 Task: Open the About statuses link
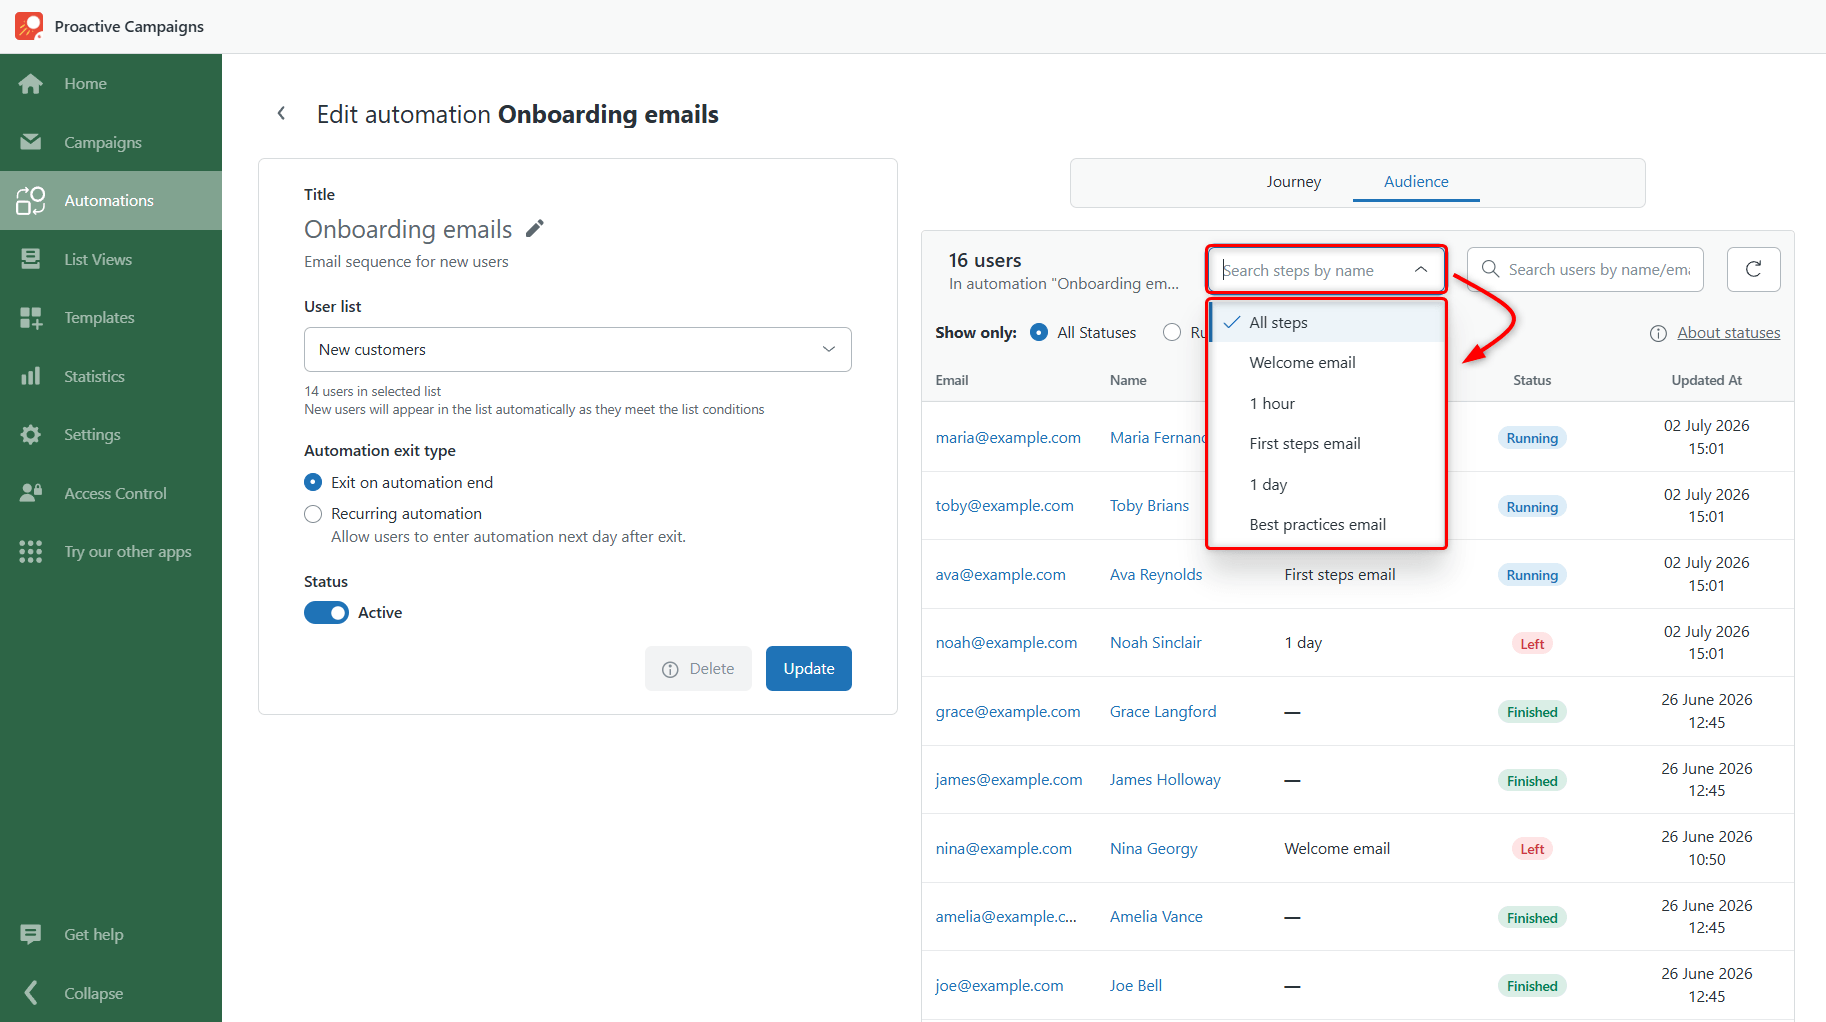coord(1728,333)
